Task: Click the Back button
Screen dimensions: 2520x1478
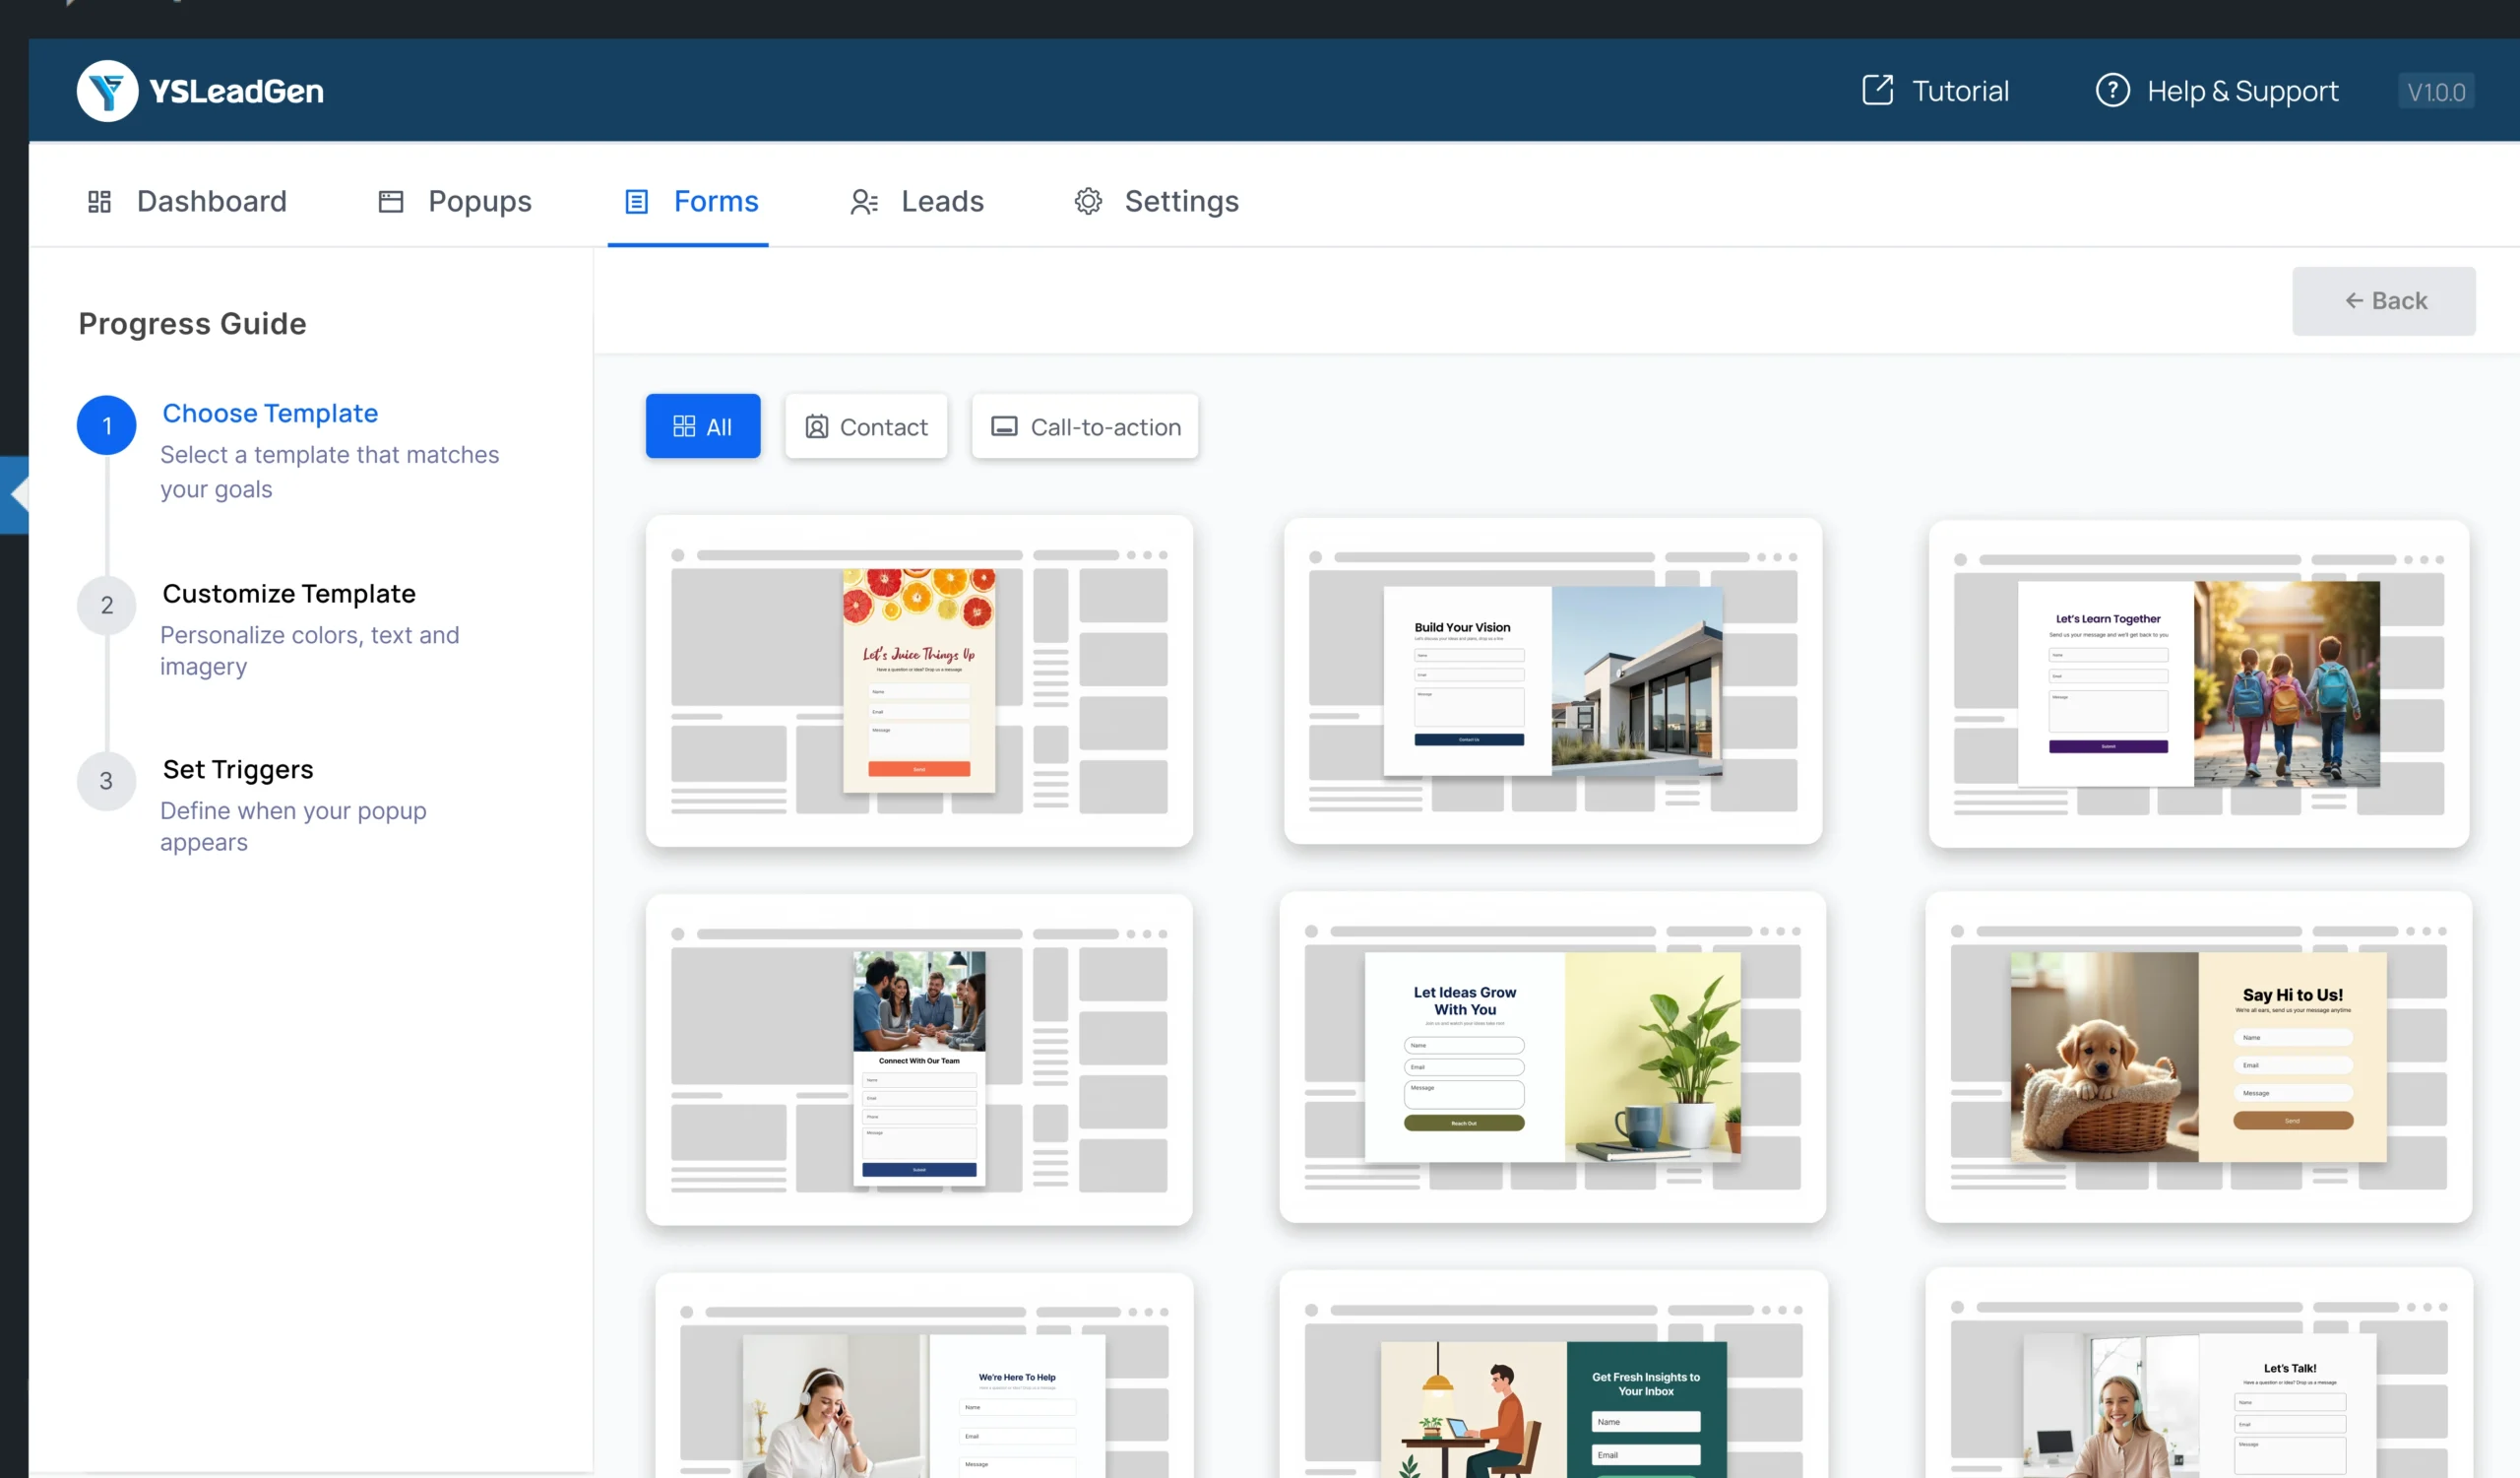Action: tap(2384, 301)
